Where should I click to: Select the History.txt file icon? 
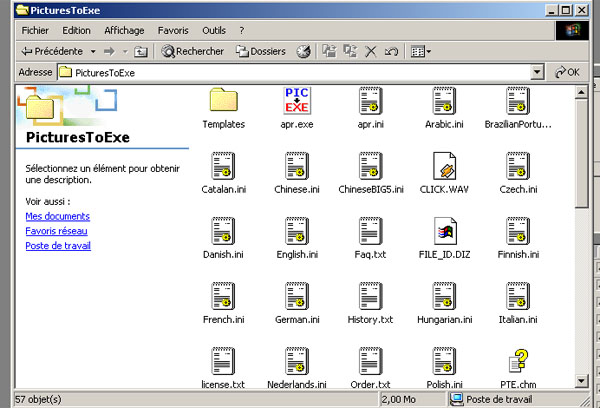[370, 296]
